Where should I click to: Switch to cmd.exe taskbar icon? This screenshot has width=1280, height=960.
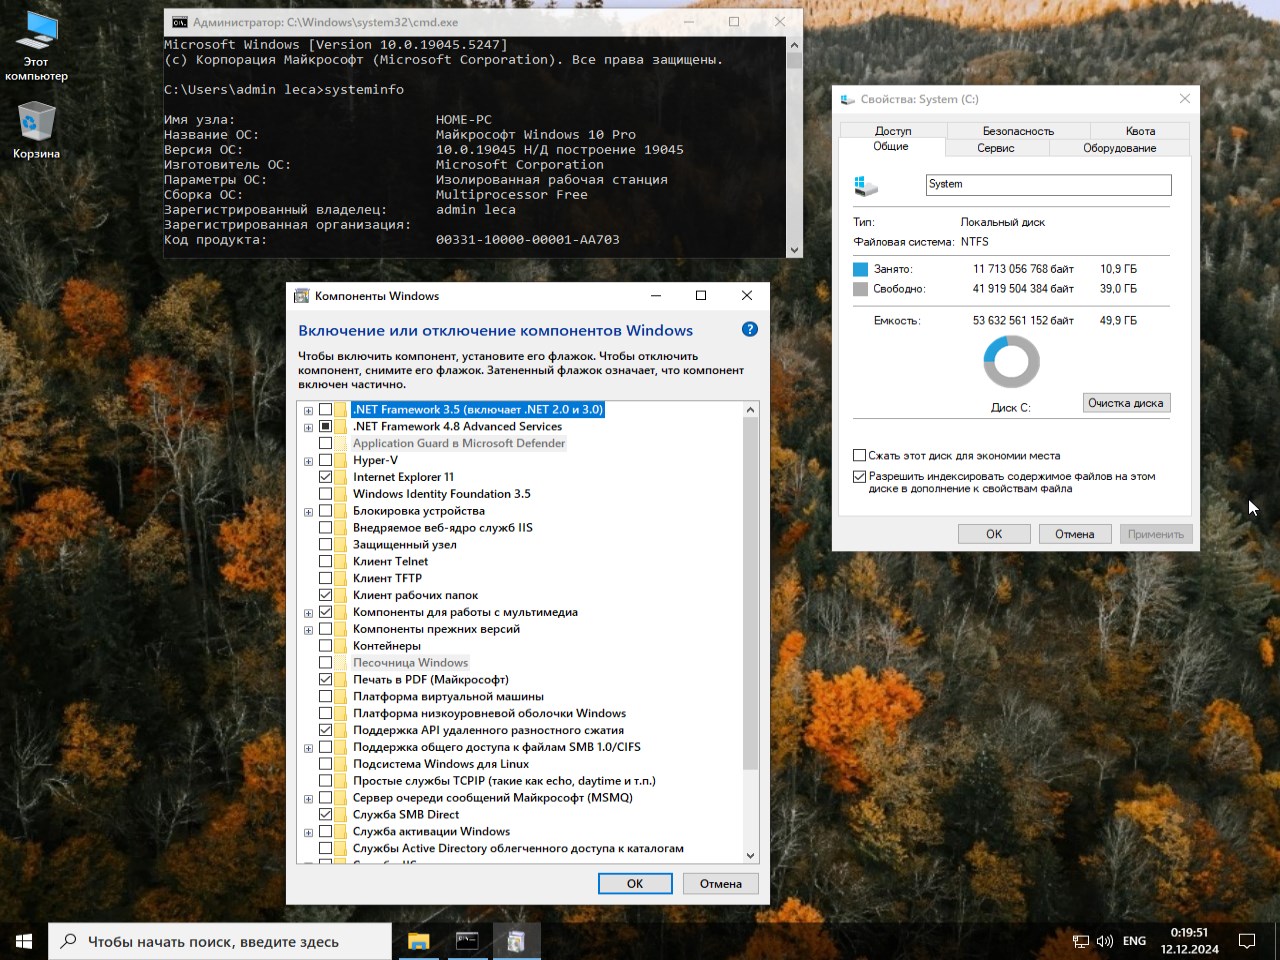(x=467, y=941)
